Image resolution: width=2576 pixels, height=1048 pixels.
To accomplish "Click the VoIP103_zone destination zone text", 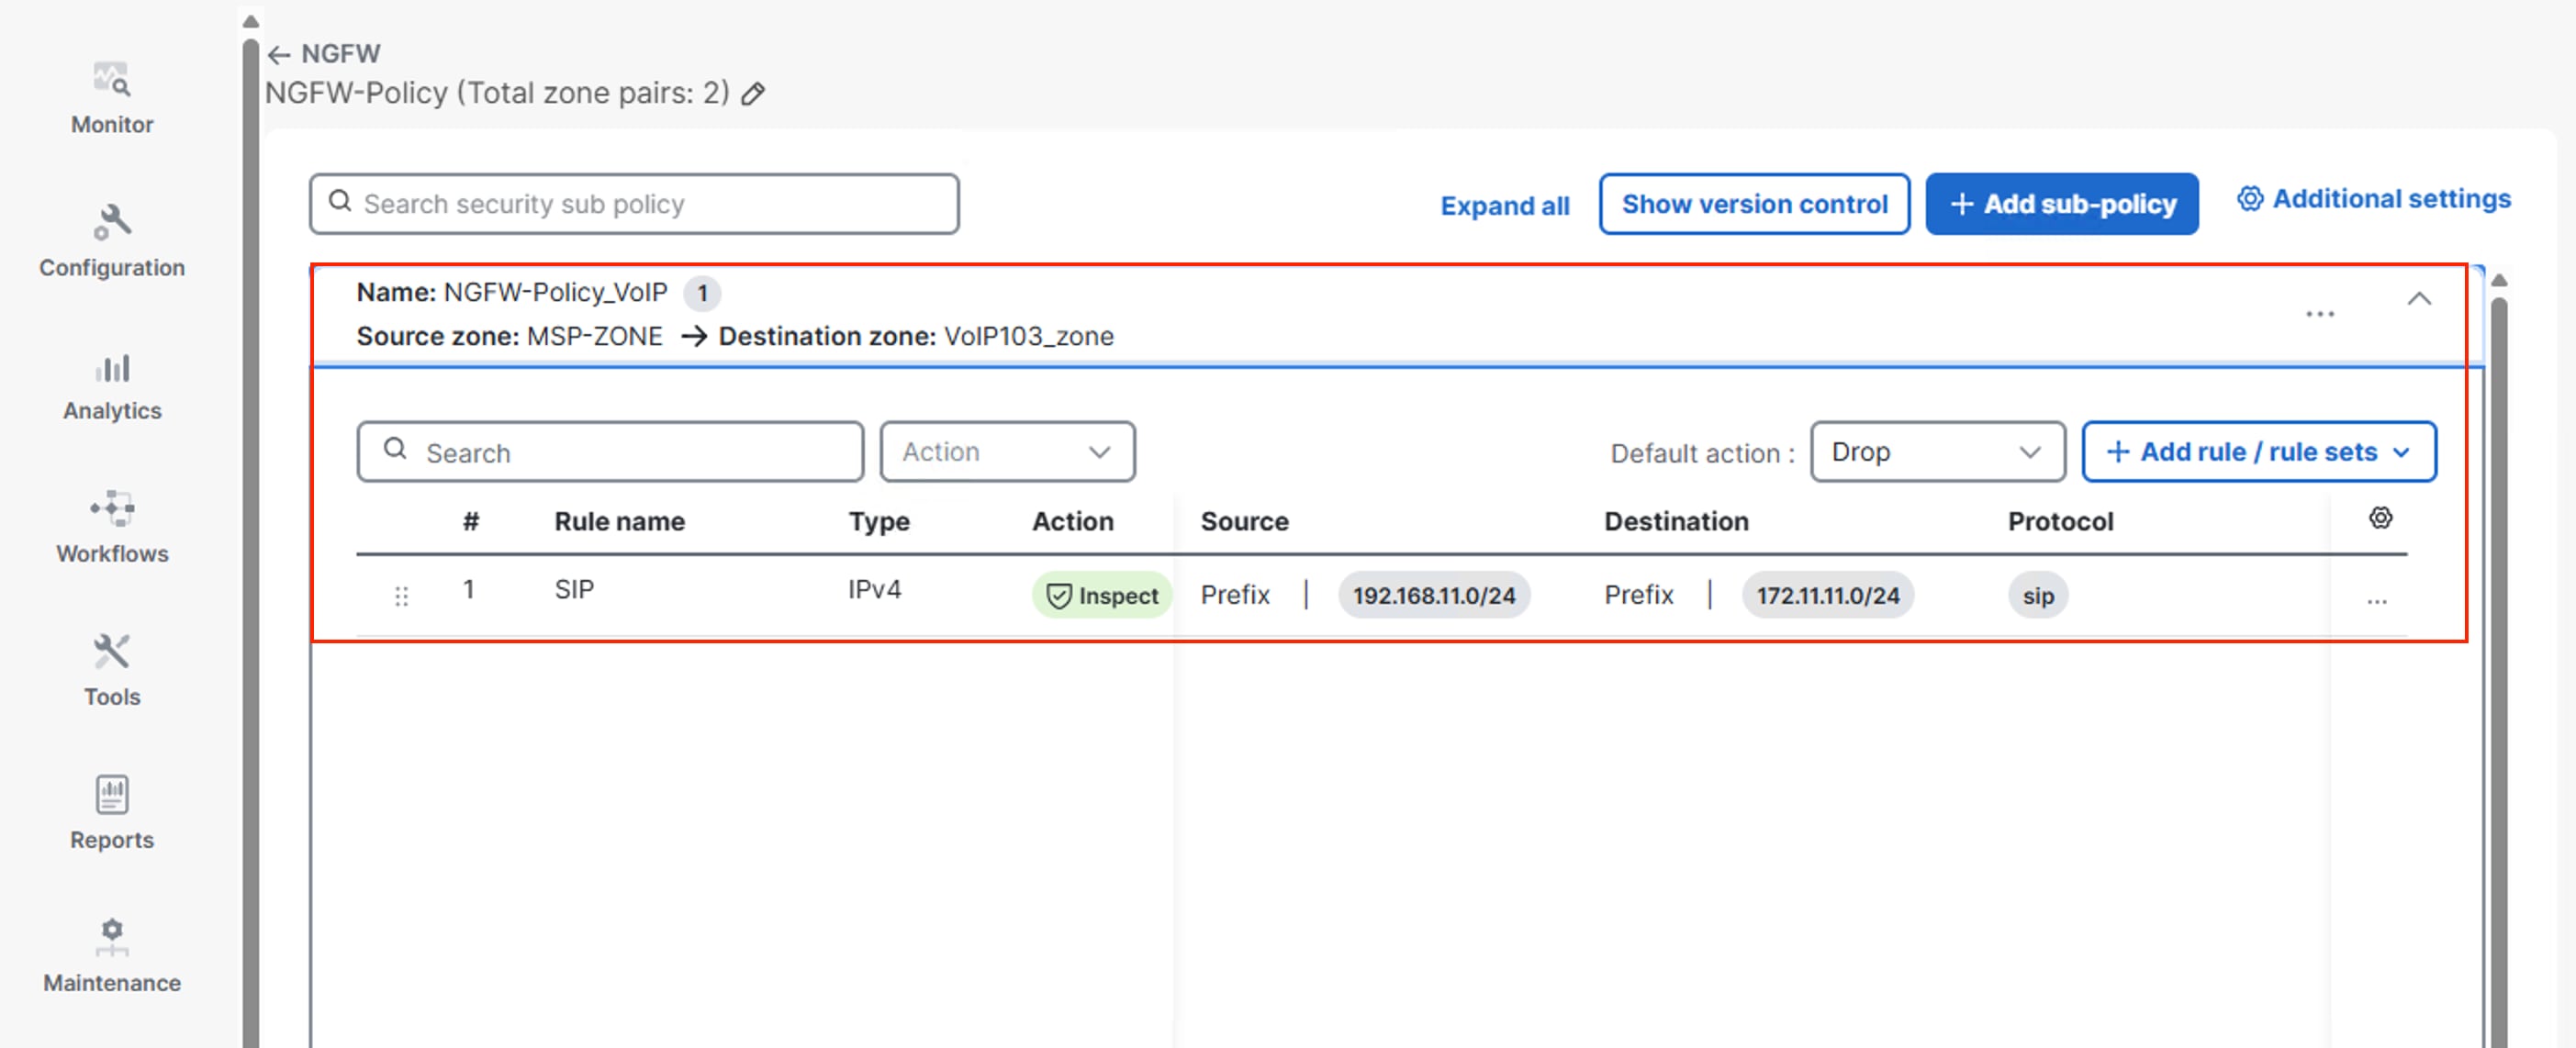I will pyautogui.click(x=1028, y=336).
